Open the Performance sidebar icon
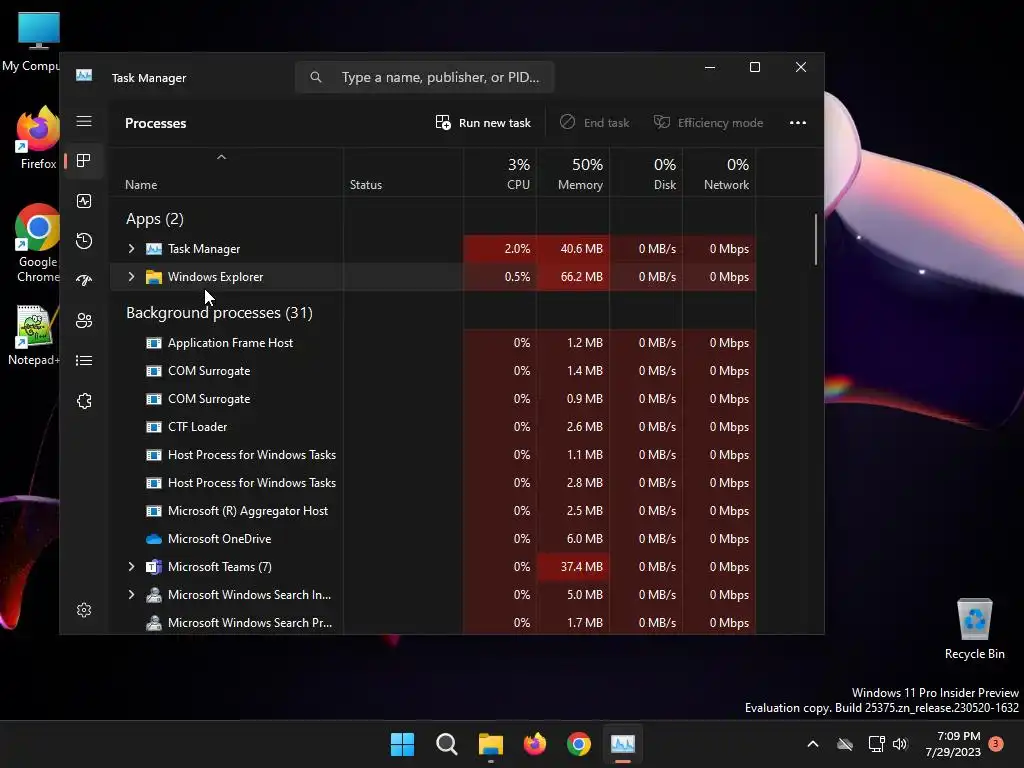1024x768 pixels. 84,201
